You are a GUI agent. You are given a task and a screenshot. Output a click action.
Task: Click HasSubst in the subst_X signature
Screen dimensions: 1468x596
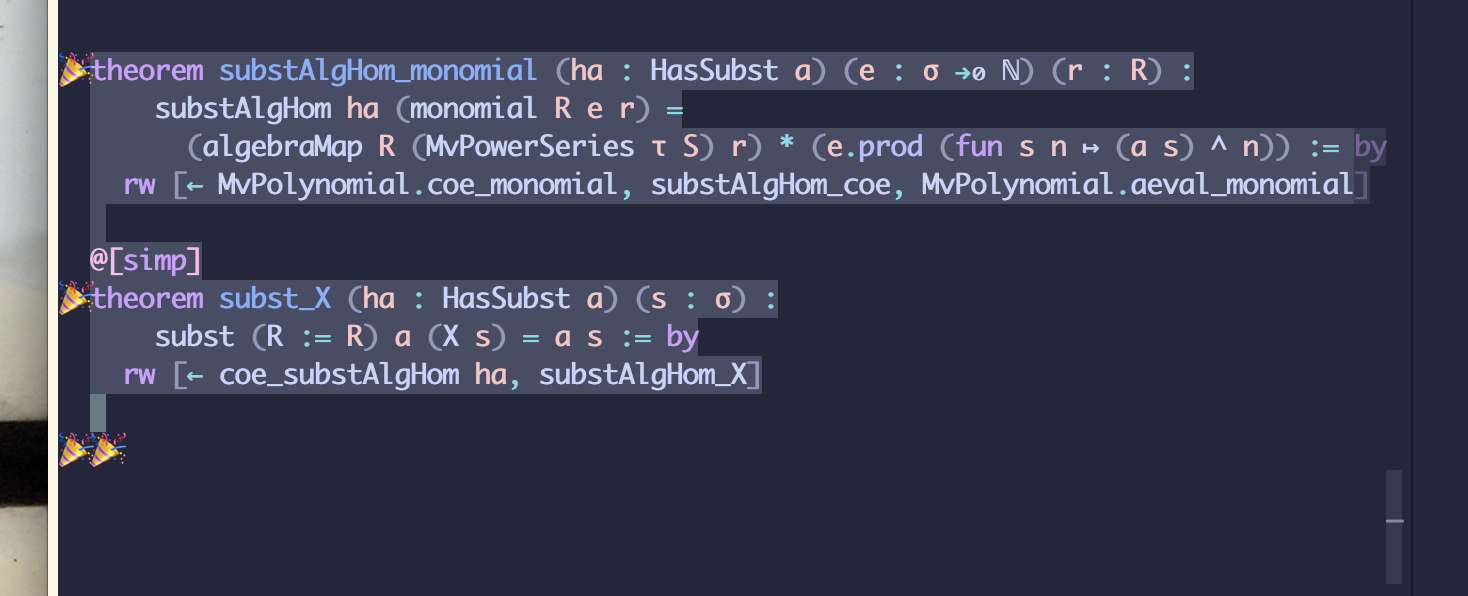pos(507,298)
